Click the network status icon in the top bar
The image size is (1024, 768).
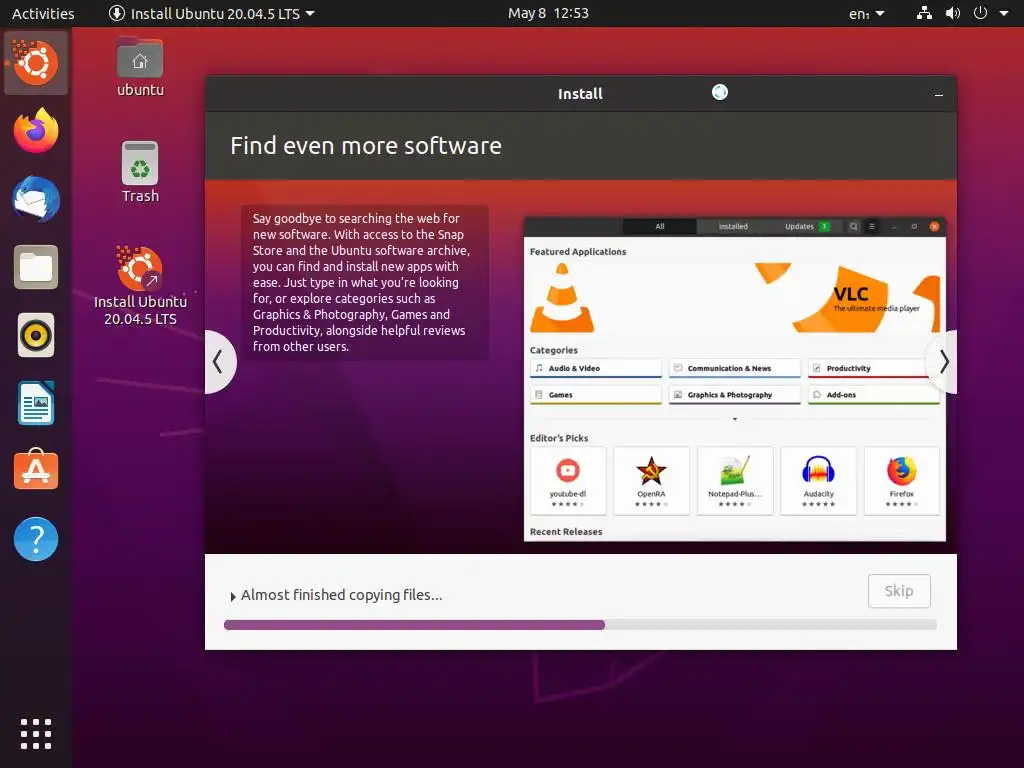click(924, 13)
